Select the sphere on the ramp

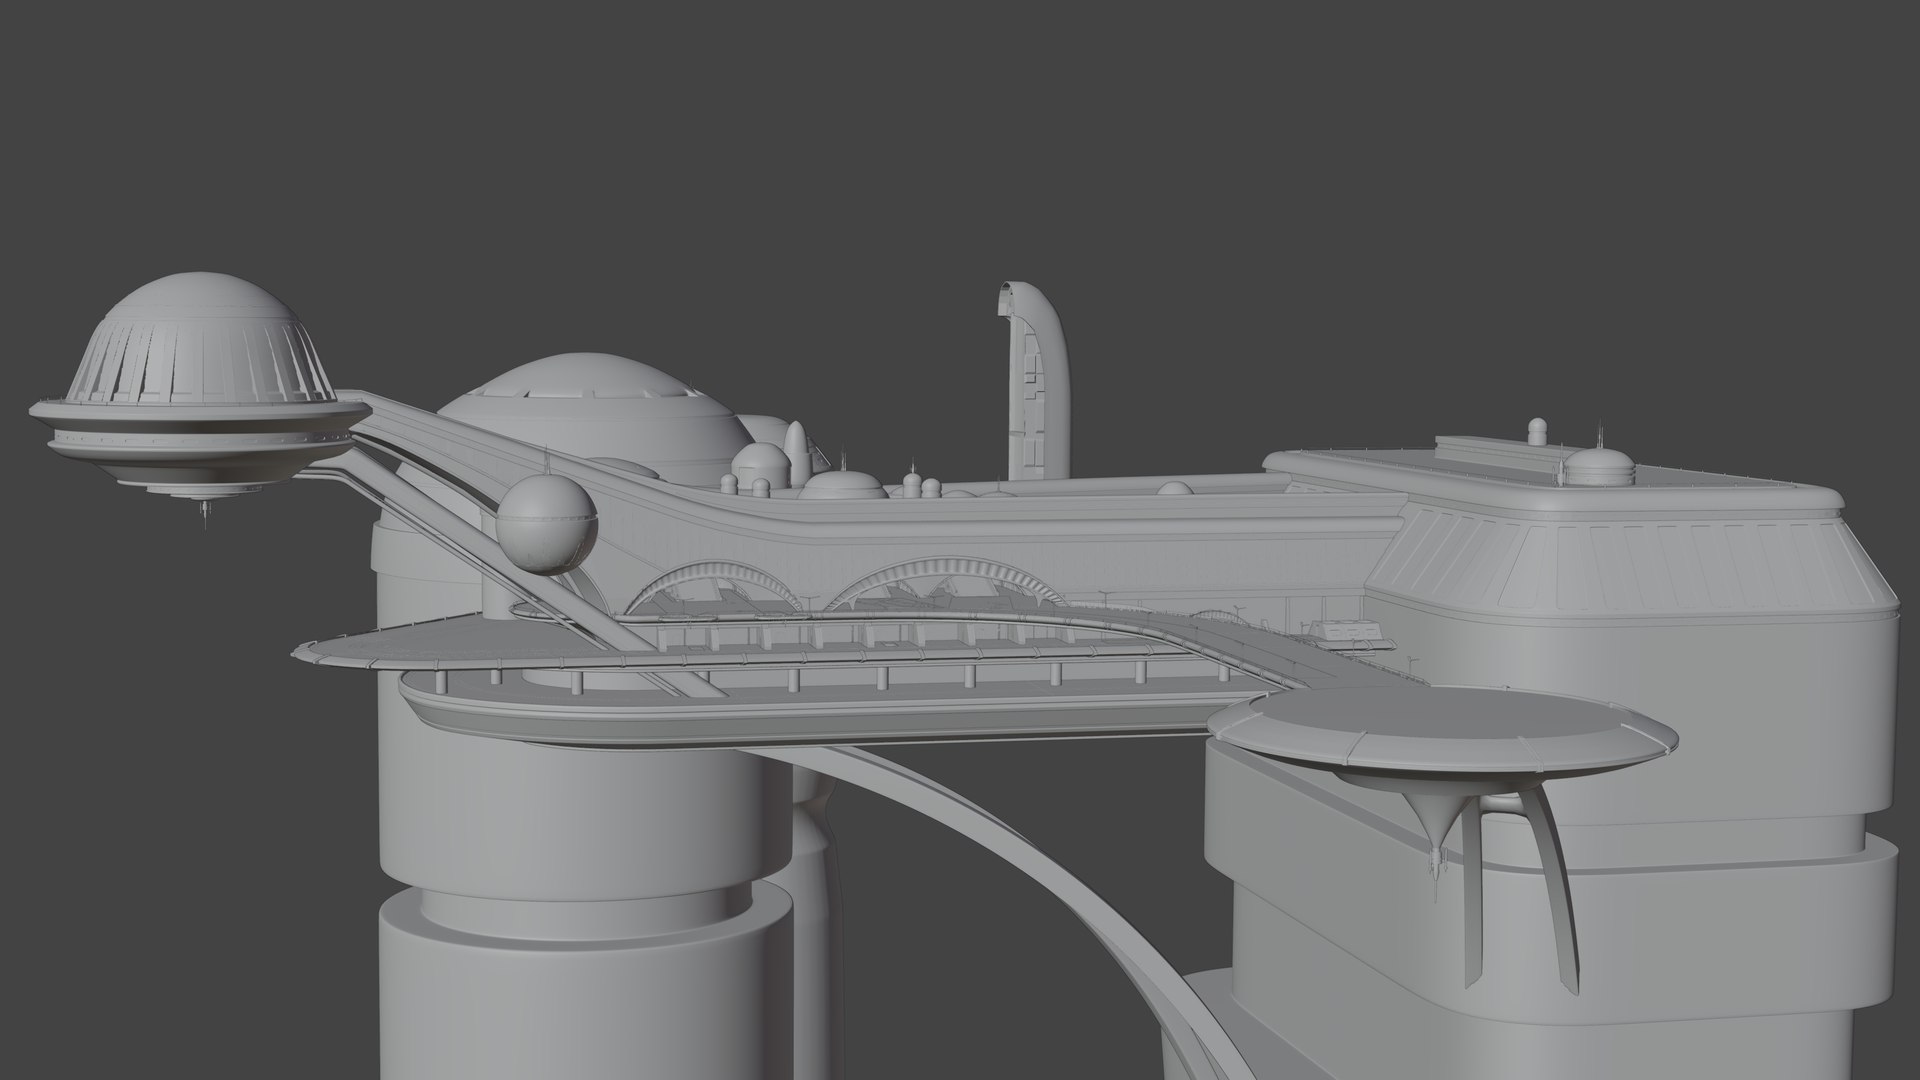tap(547, 526)
